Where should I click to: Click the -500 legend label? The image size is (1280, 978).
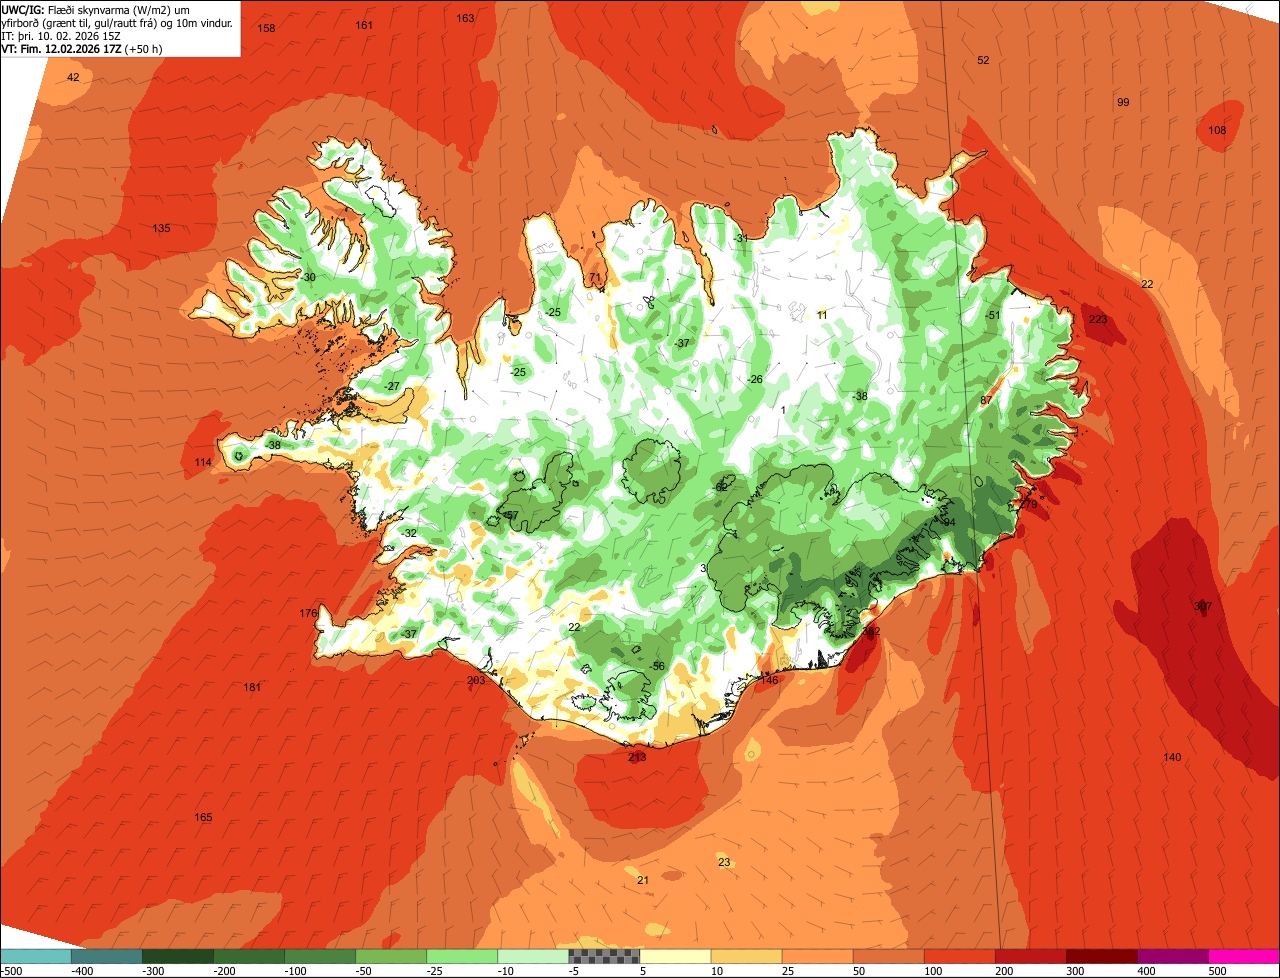(11, 971)
